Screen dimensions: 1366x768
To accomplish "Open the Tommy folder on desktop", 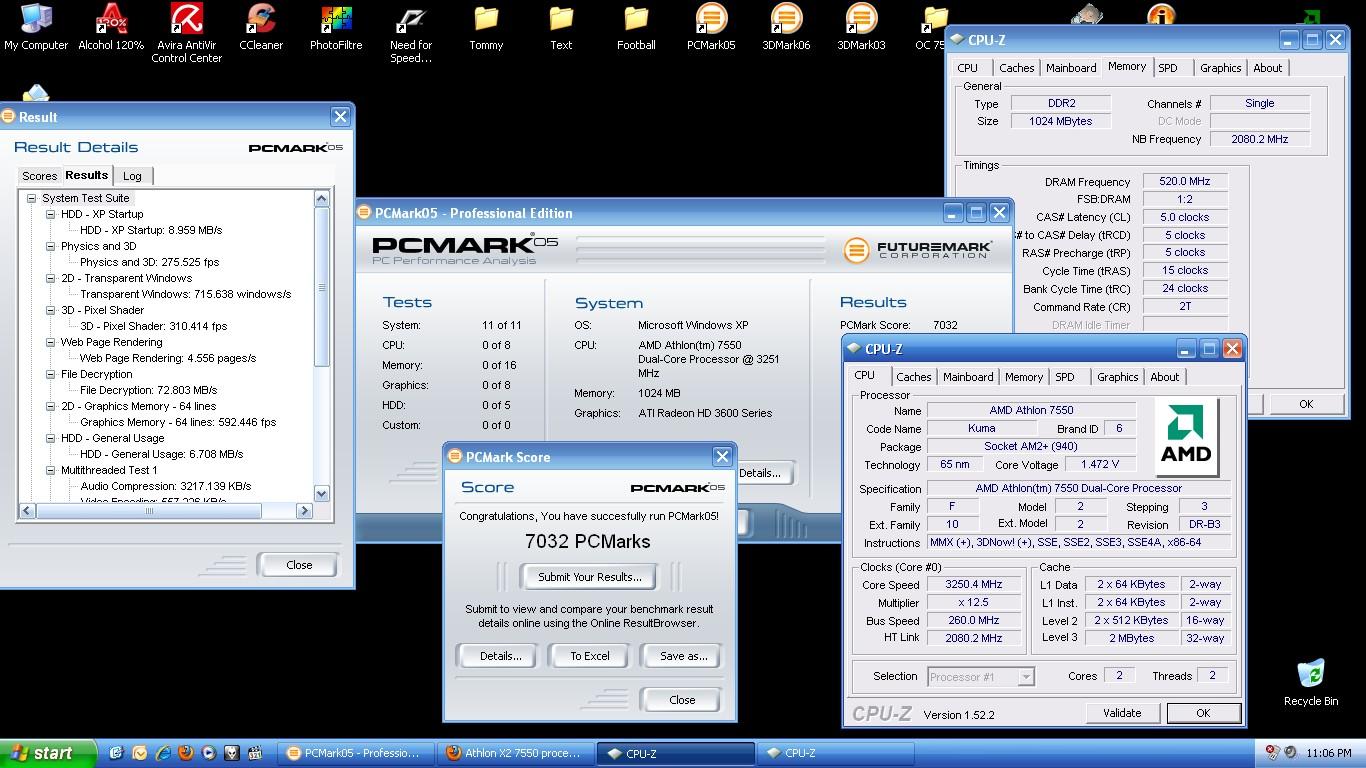I will coord(486,27).
